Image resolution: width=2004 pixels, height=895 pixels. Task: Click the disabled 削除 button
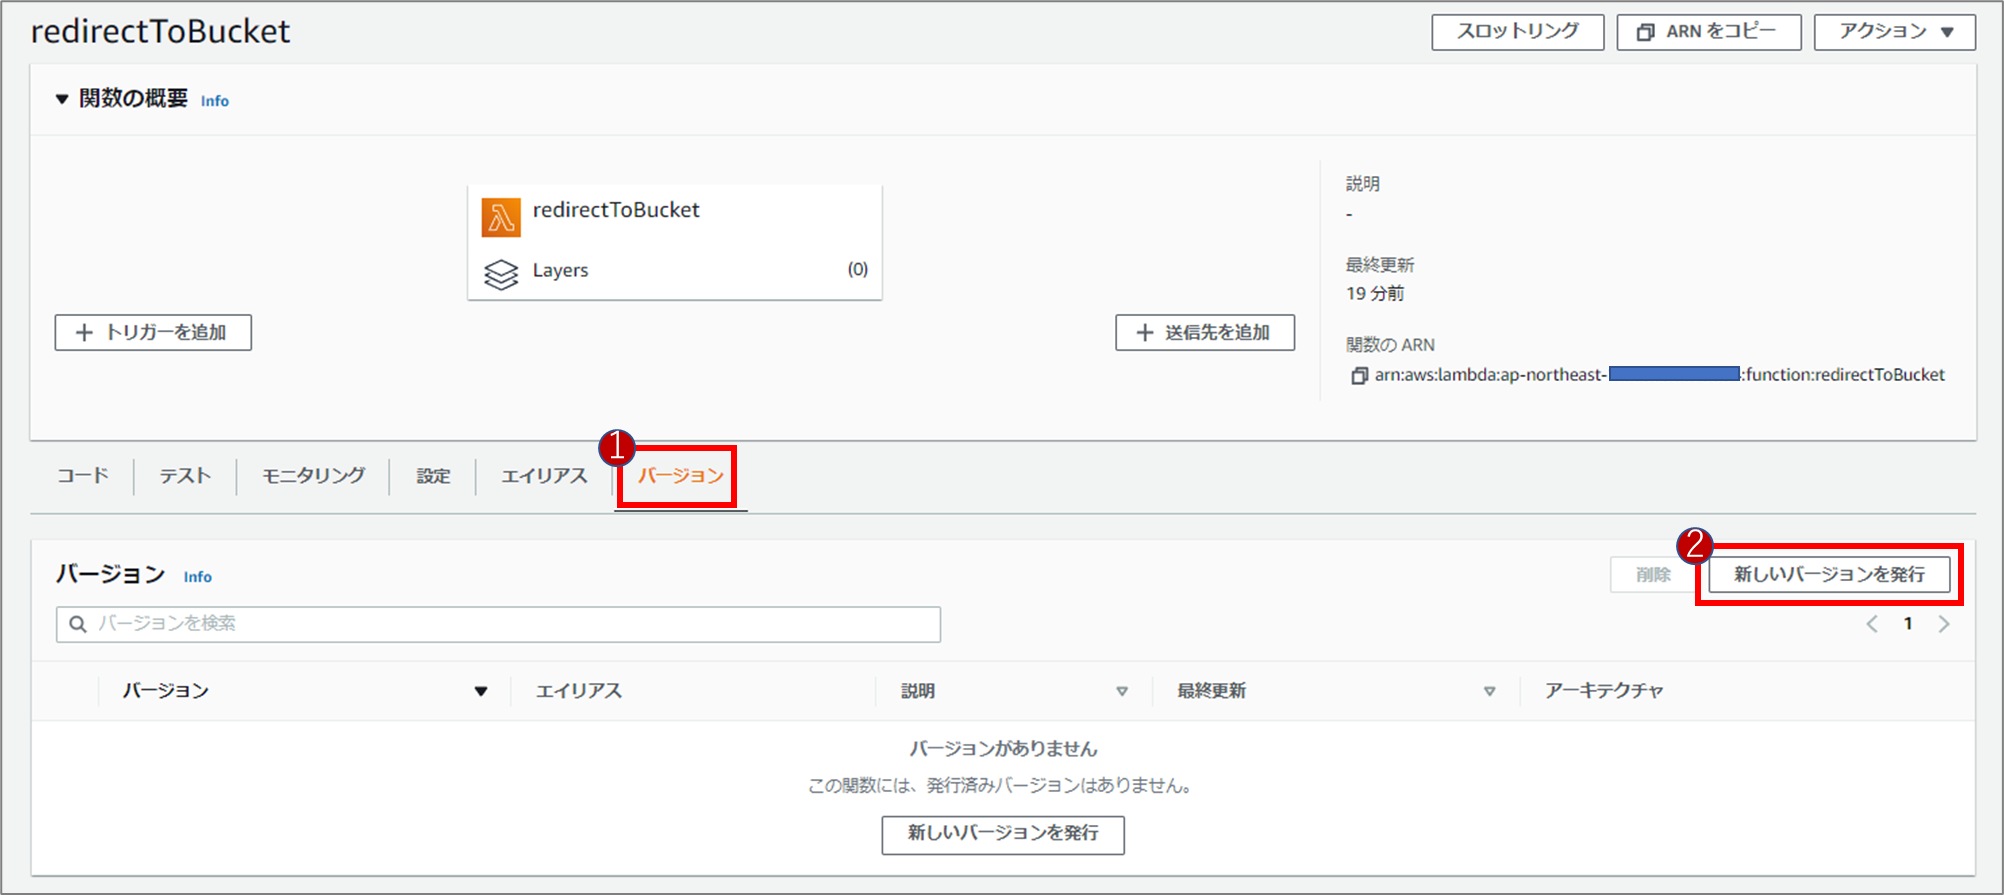click(1653, 575)
